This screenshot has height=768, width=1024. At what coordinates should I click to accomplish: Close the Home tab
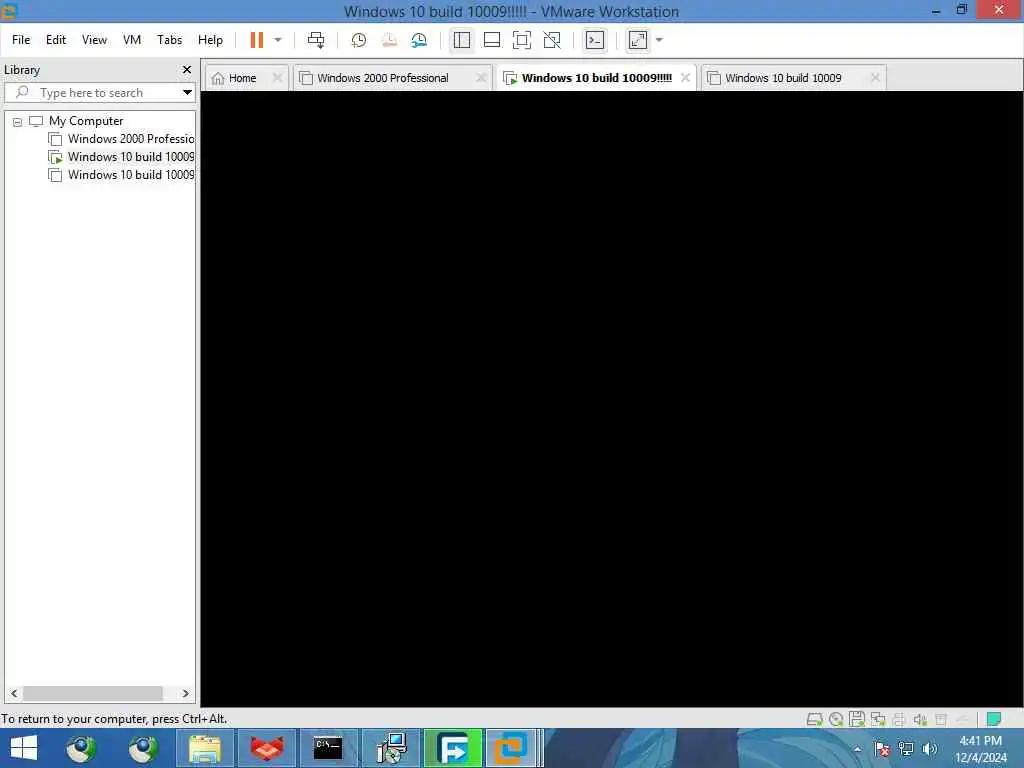pos(277,78)
